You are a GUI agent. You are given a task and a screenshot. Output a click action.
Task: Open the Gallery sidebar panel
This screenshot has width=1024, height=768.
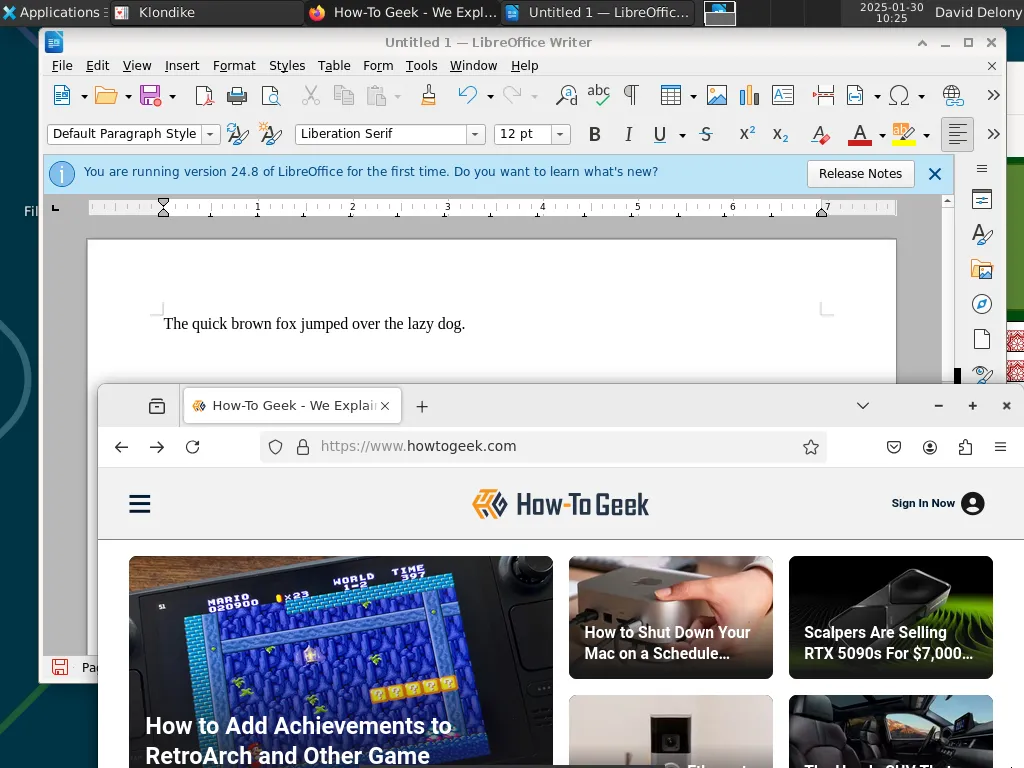point(981,269)
